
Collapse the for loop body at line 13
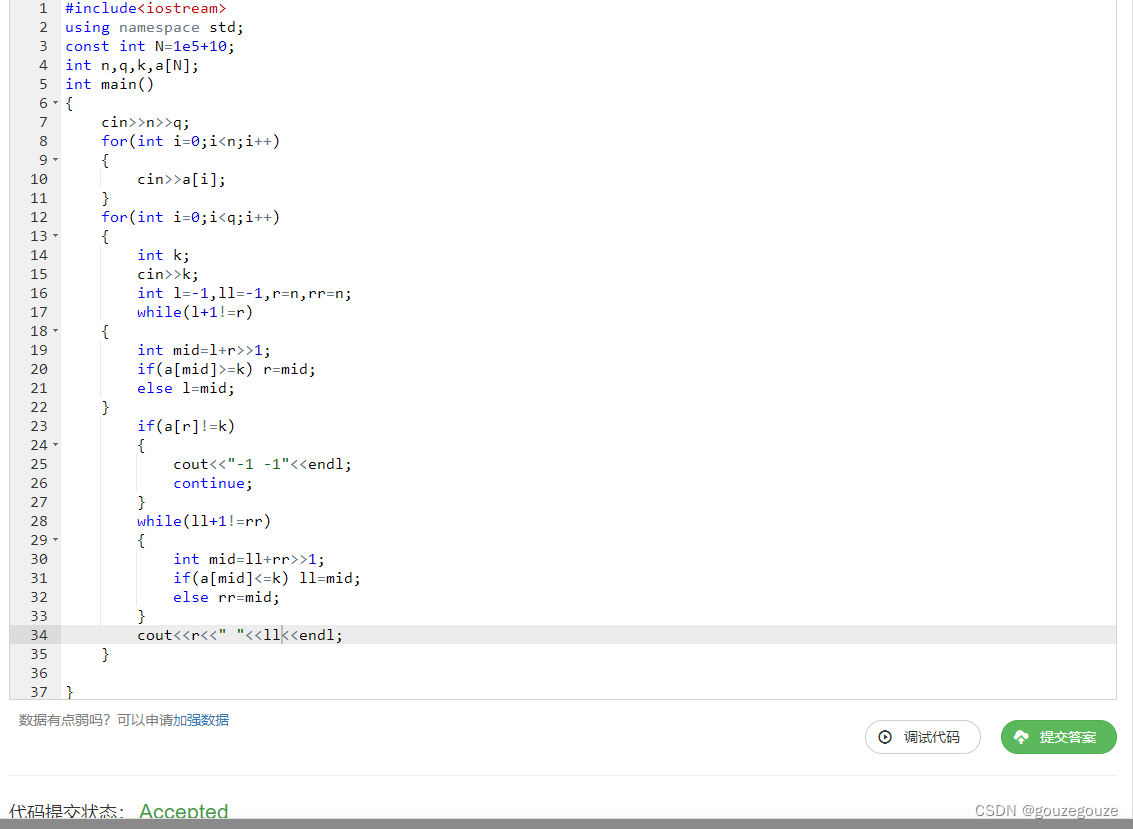57,236
